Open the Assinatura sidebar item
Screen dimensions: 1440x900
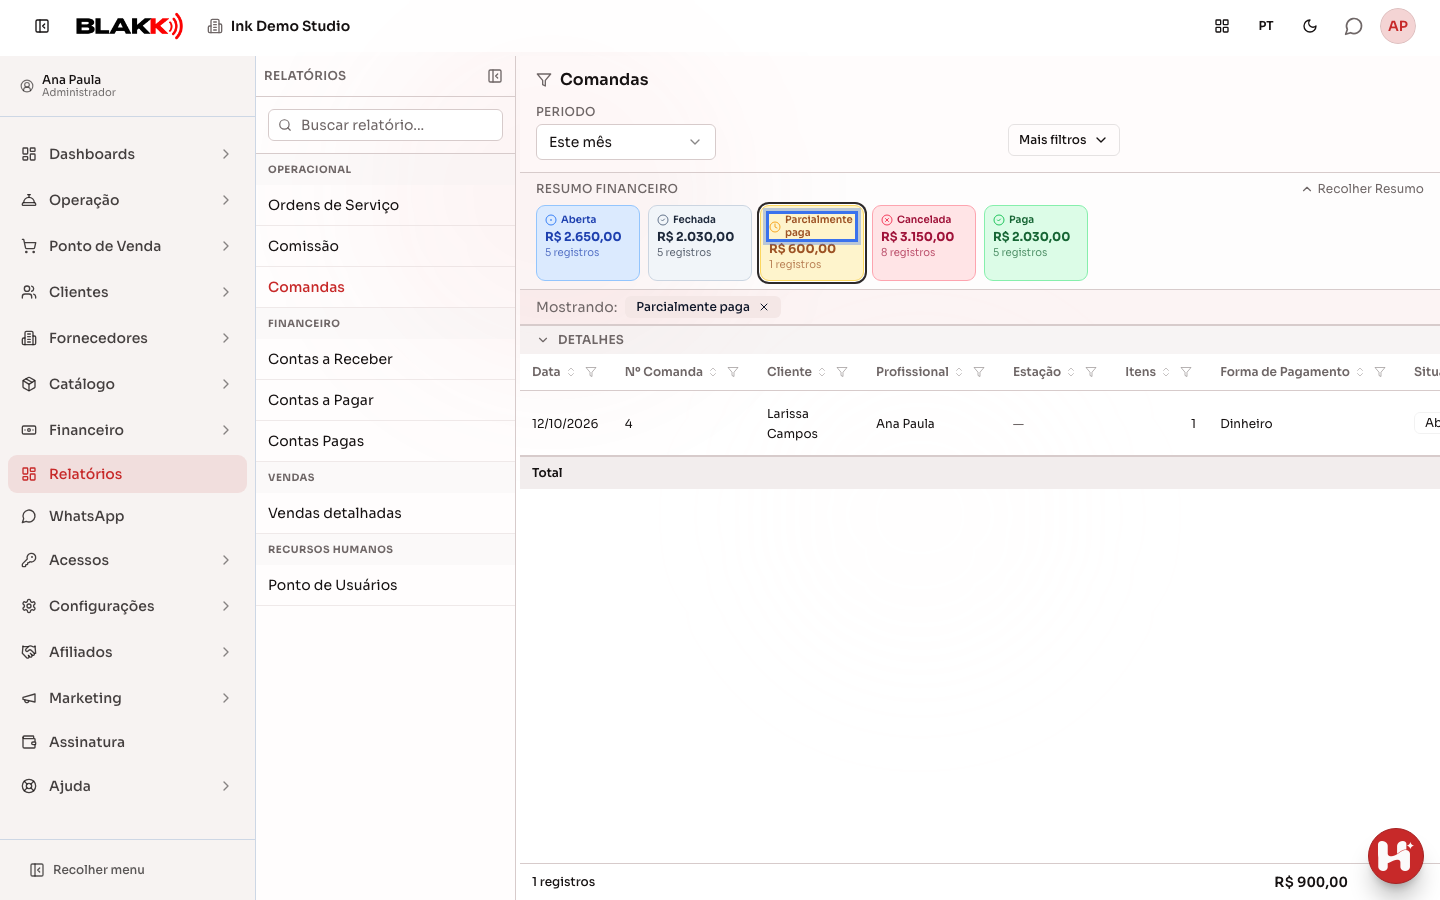pyautogui.click(x=128, y=742)
